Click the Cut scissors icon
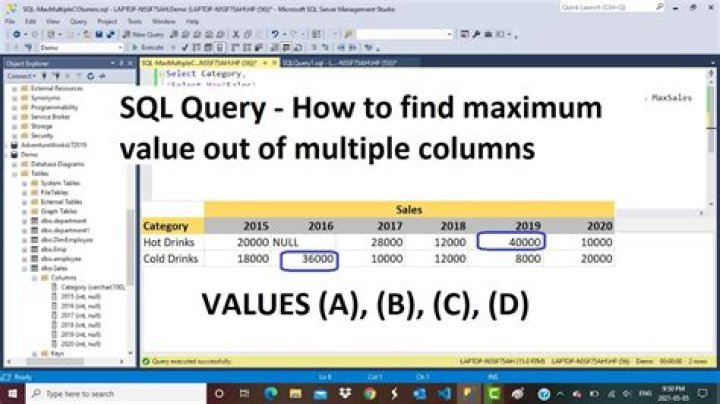Image resolution: width=720 pixels, height=404 pixels. [236, 34]
